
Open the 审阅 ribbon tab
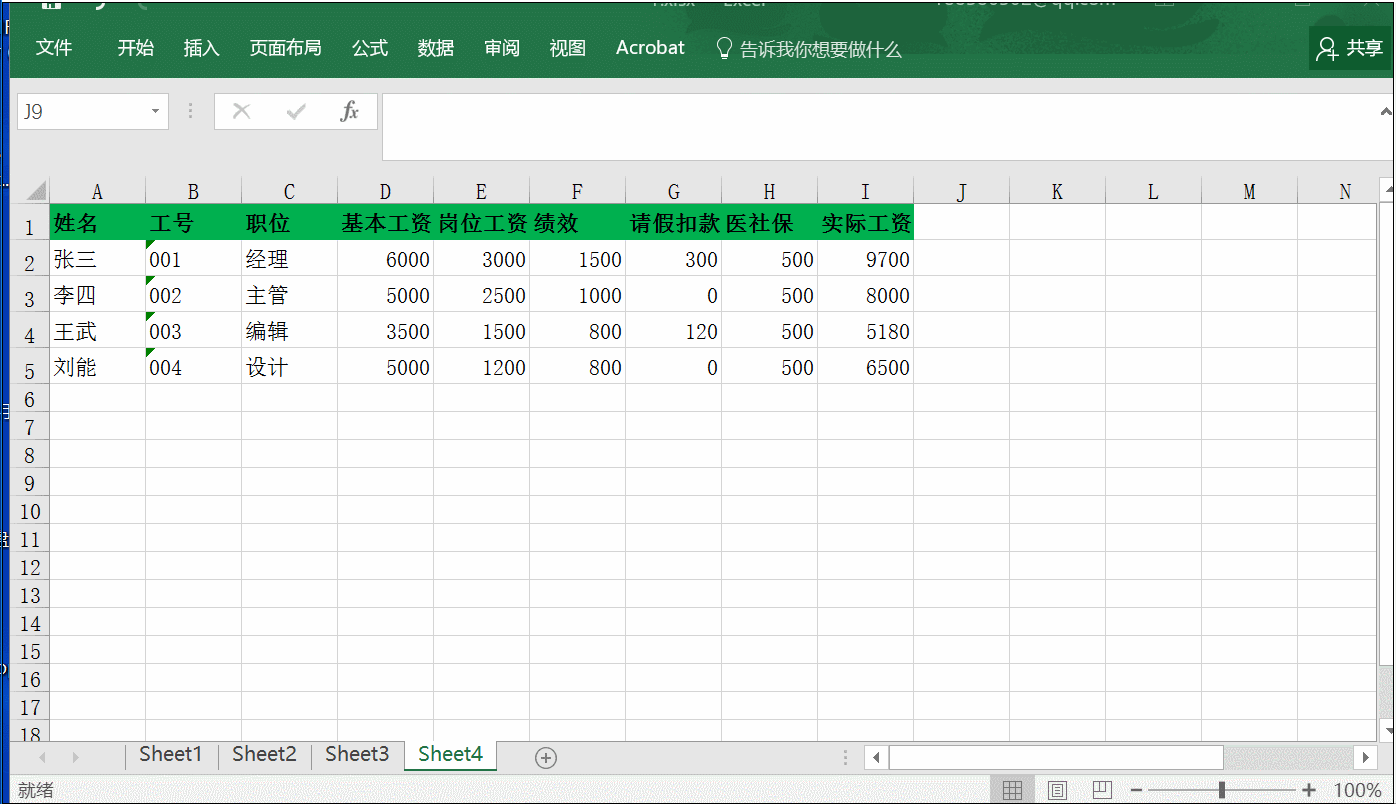tap(502, 48)
